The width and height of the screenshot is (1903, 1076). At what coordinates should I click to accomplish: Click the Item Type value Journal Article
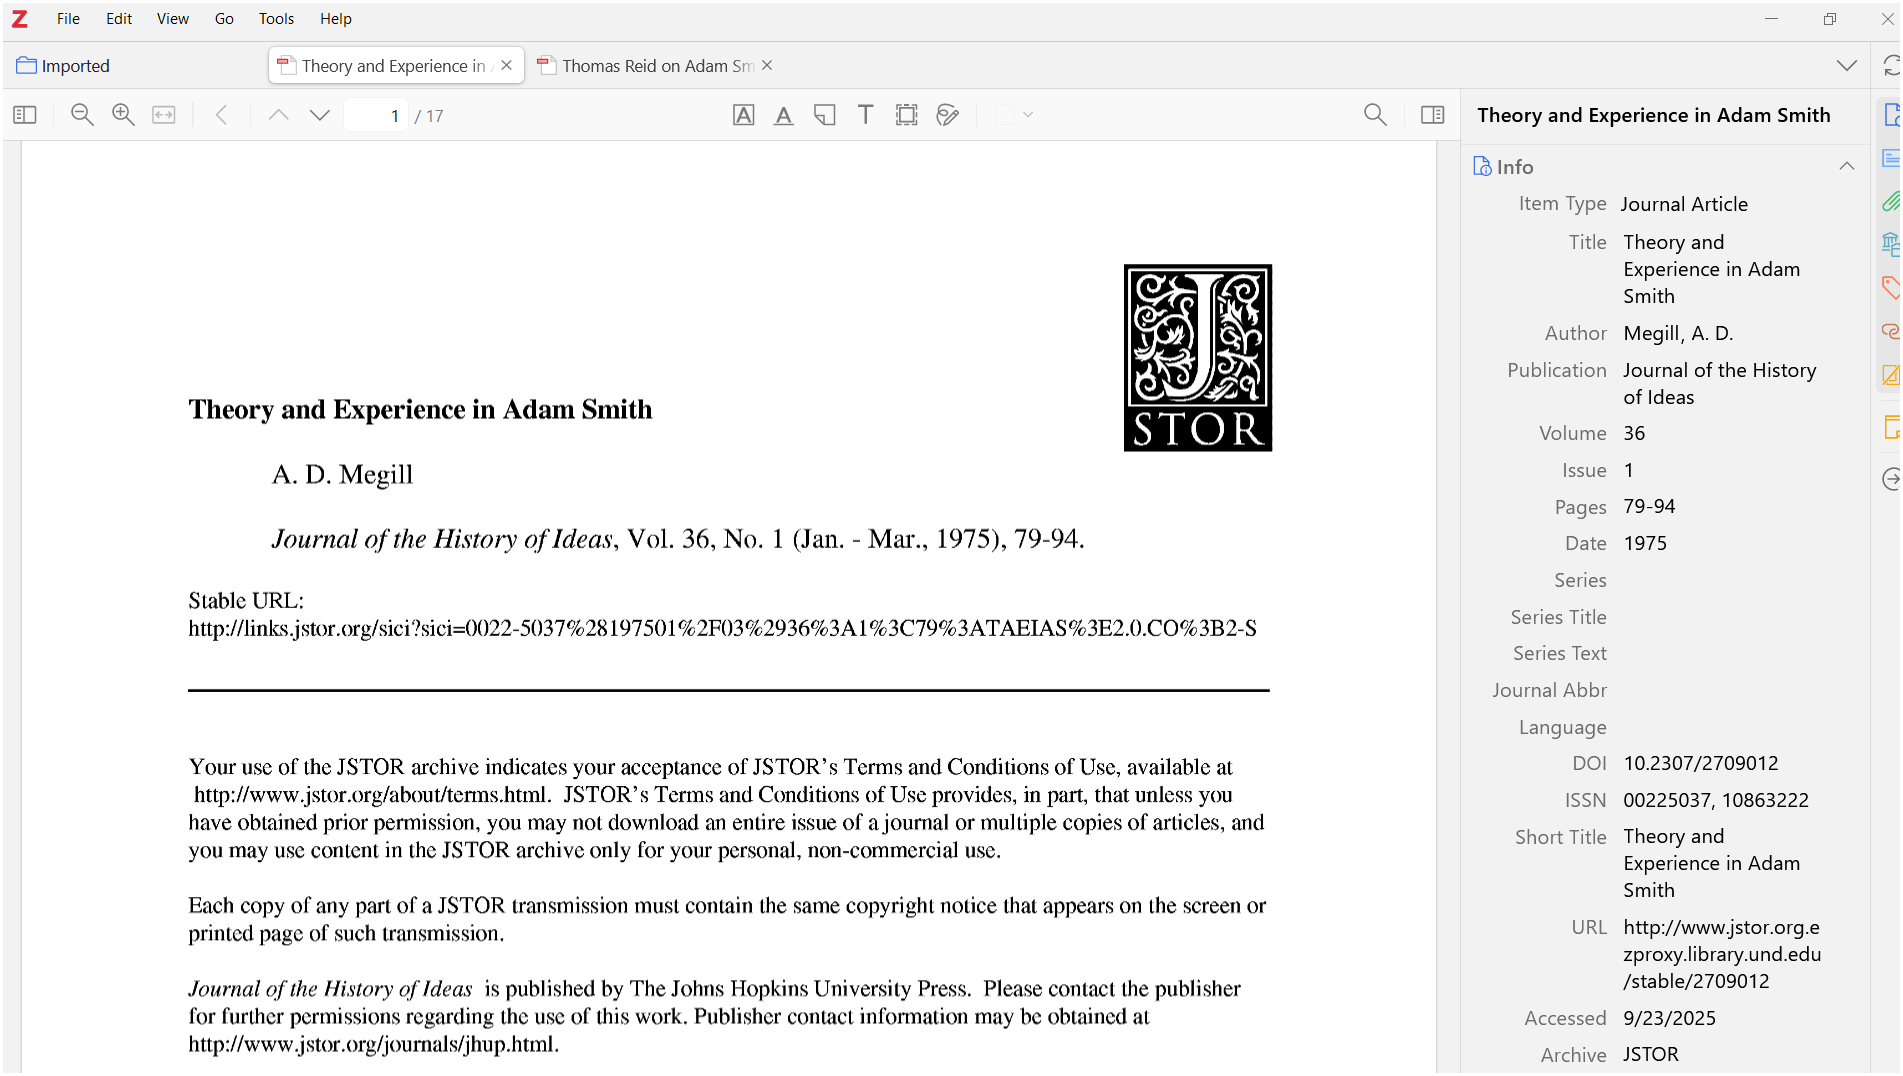[x=1684, y=204]
